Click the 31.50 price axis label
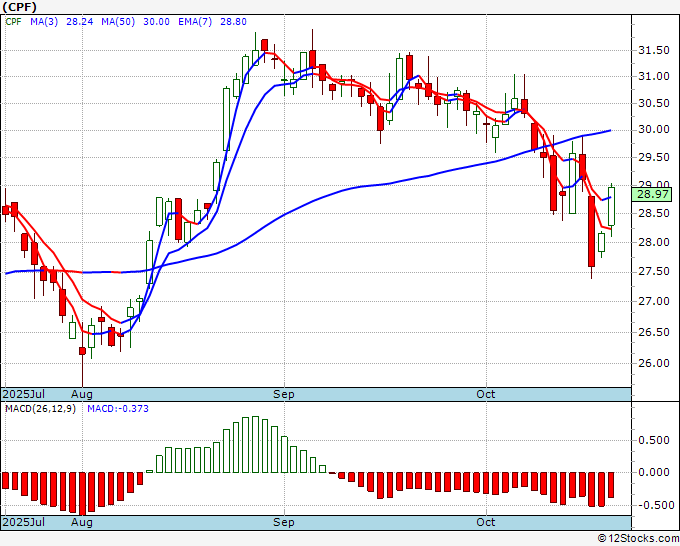Viewport: 680px width, 546px height. [654, 50]
